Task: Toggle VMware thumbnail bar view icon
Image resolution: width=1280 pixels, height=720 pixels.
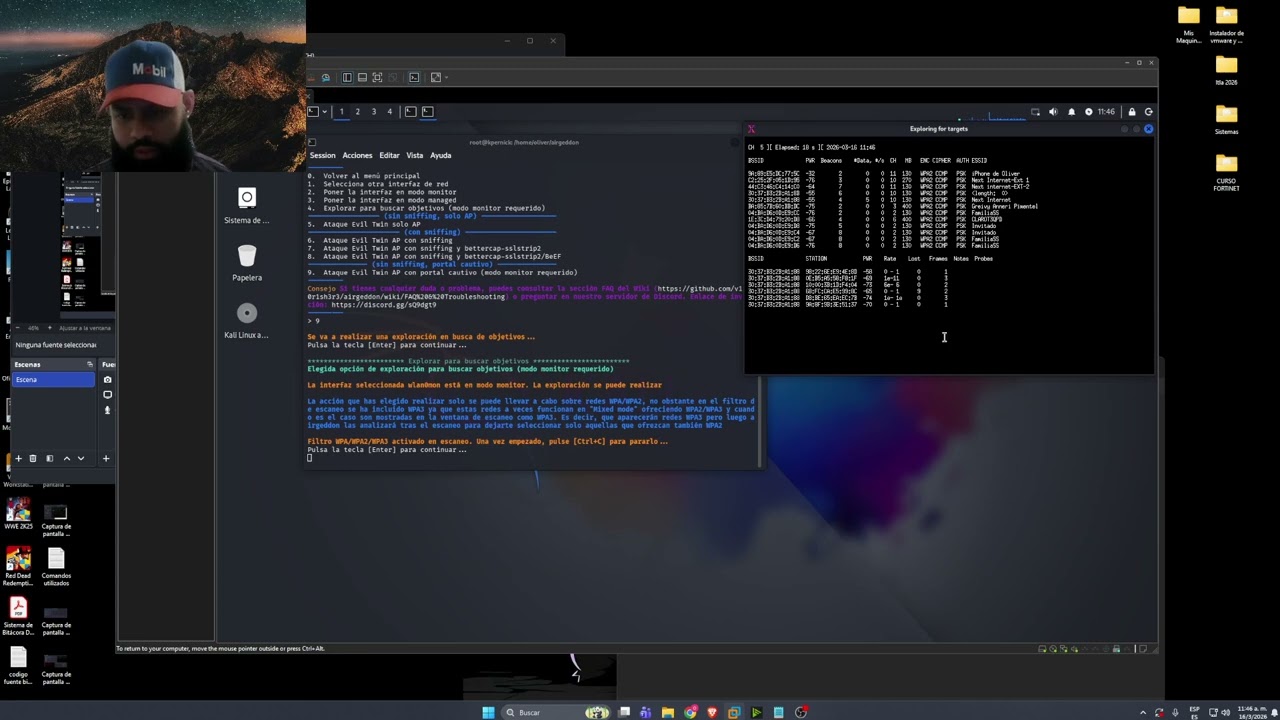Action: click(x=361, y=77)
